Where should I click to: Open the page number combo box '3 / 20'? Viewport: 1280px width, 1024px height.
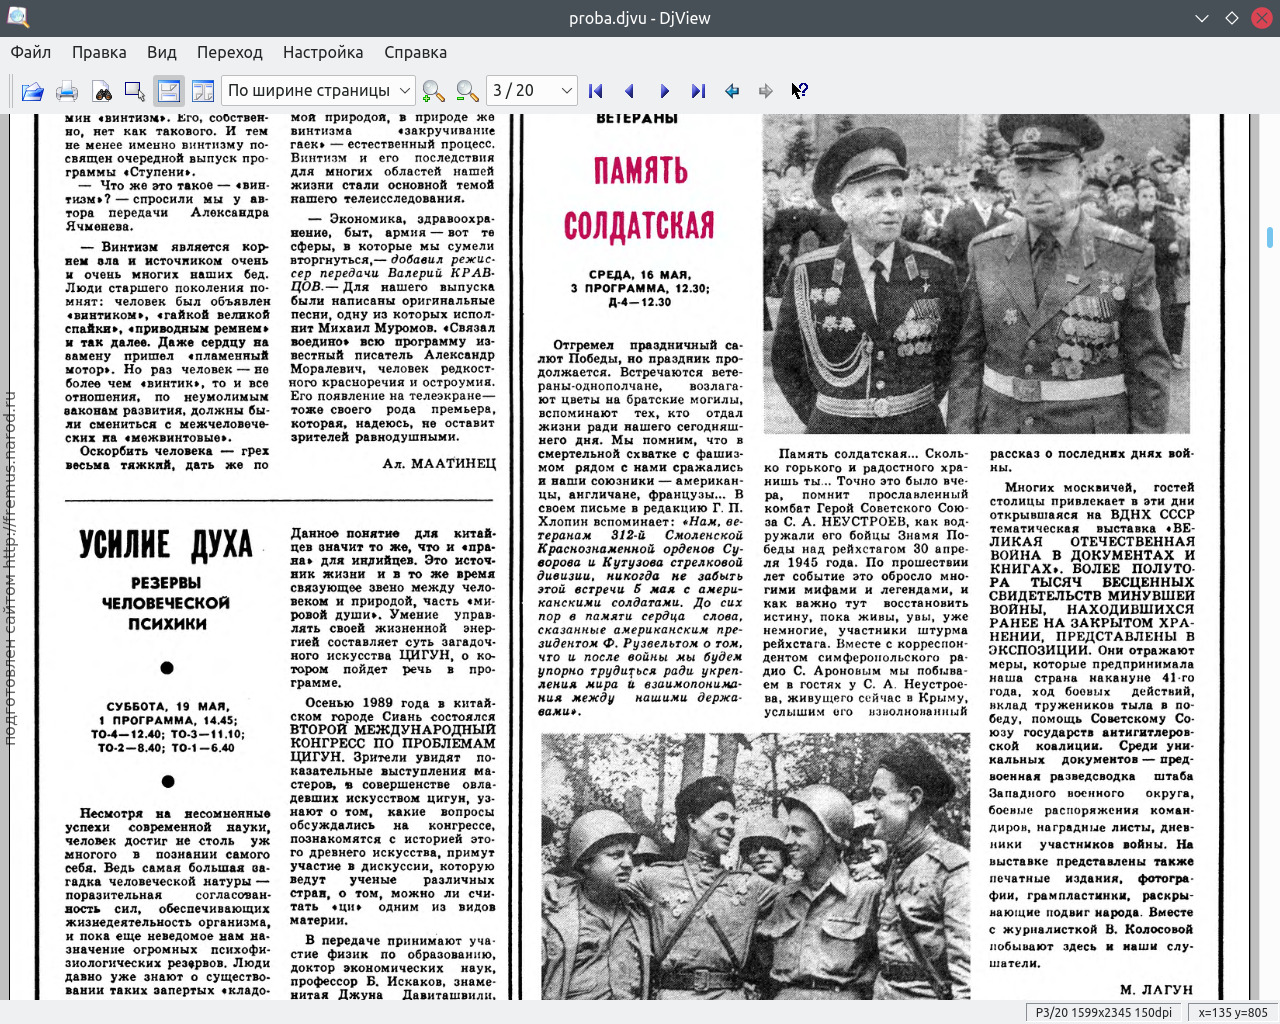[532, 91]
